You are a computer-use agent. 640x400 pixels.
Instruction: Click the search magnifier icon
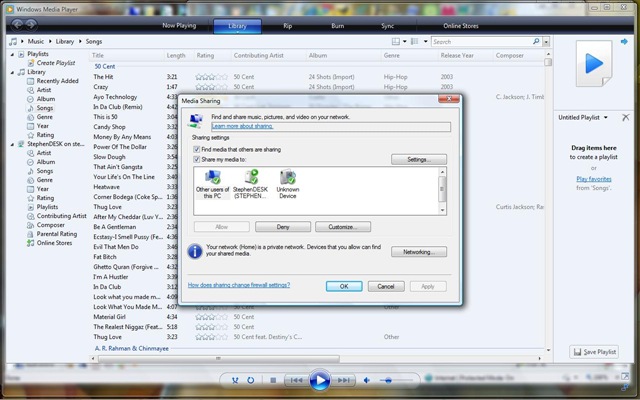point(536,41)
